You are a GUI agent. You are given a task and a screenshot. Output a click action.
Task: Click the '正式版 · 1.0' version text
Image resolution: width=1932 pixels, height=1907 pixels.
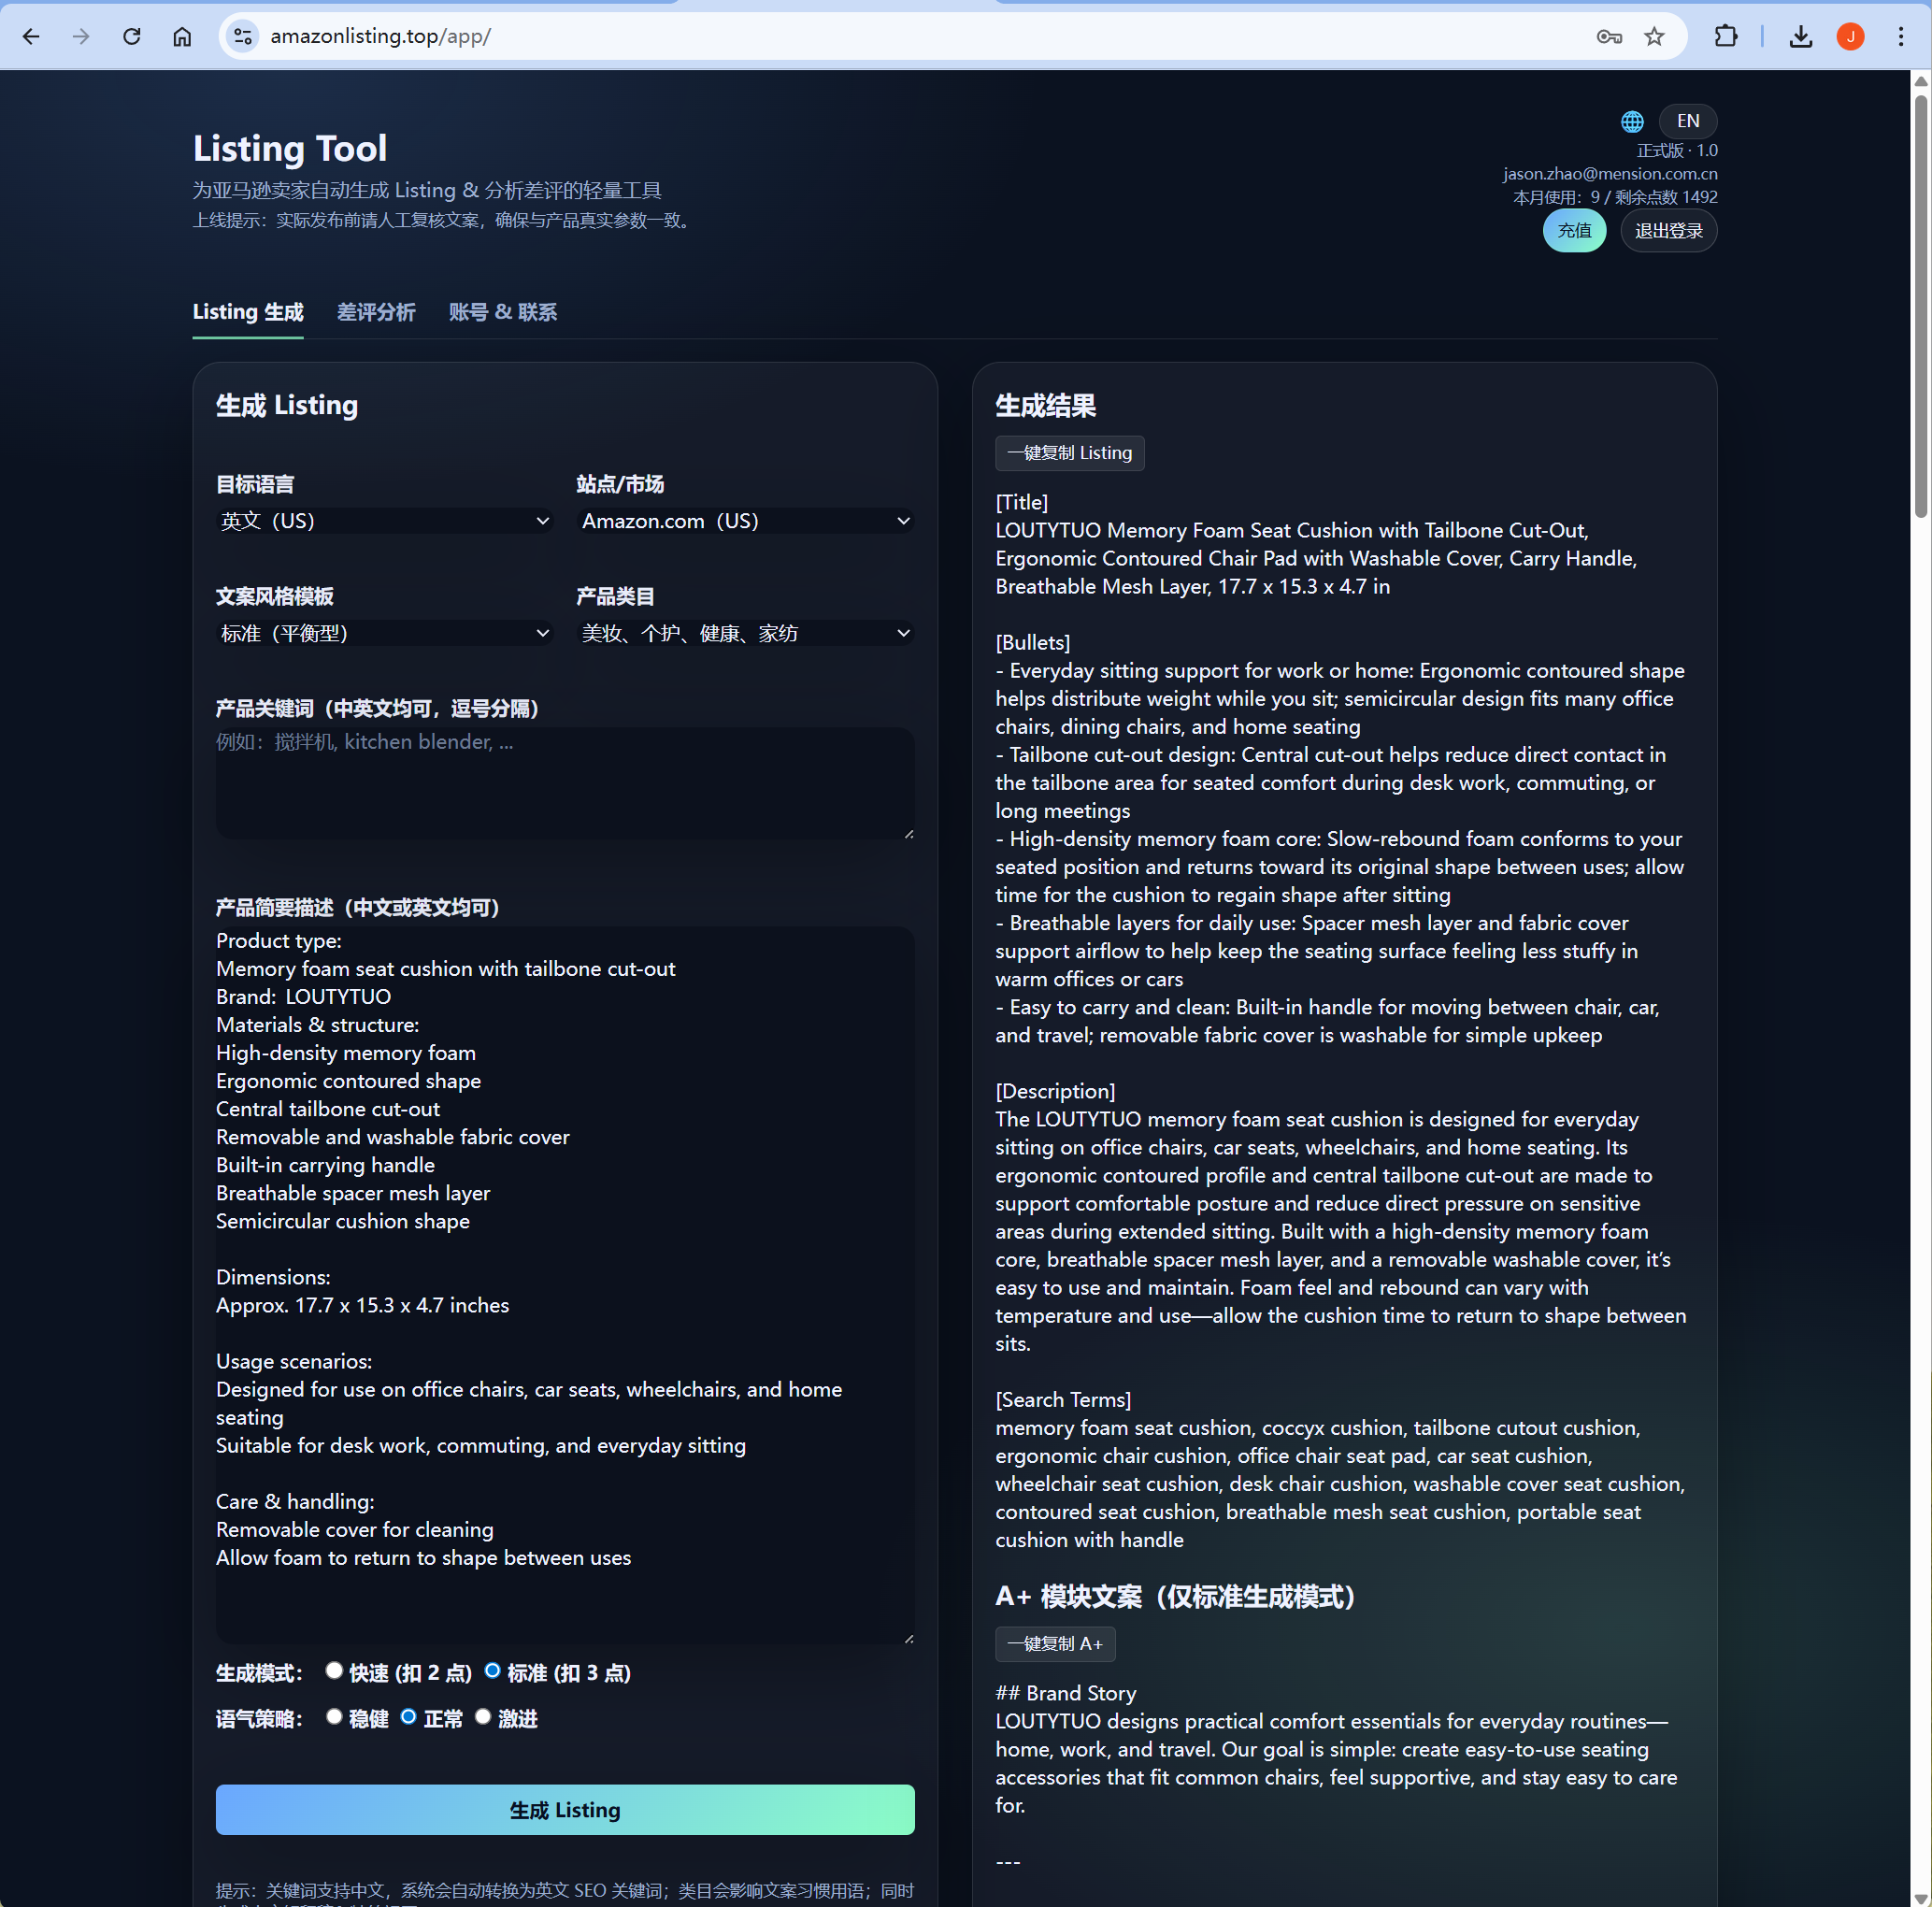1677,150
